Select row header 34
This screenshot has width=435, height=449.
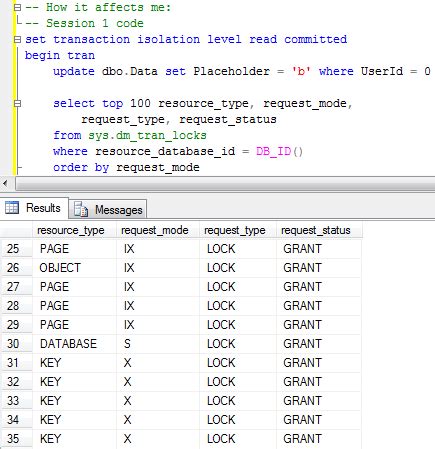(x=16, y=420)
